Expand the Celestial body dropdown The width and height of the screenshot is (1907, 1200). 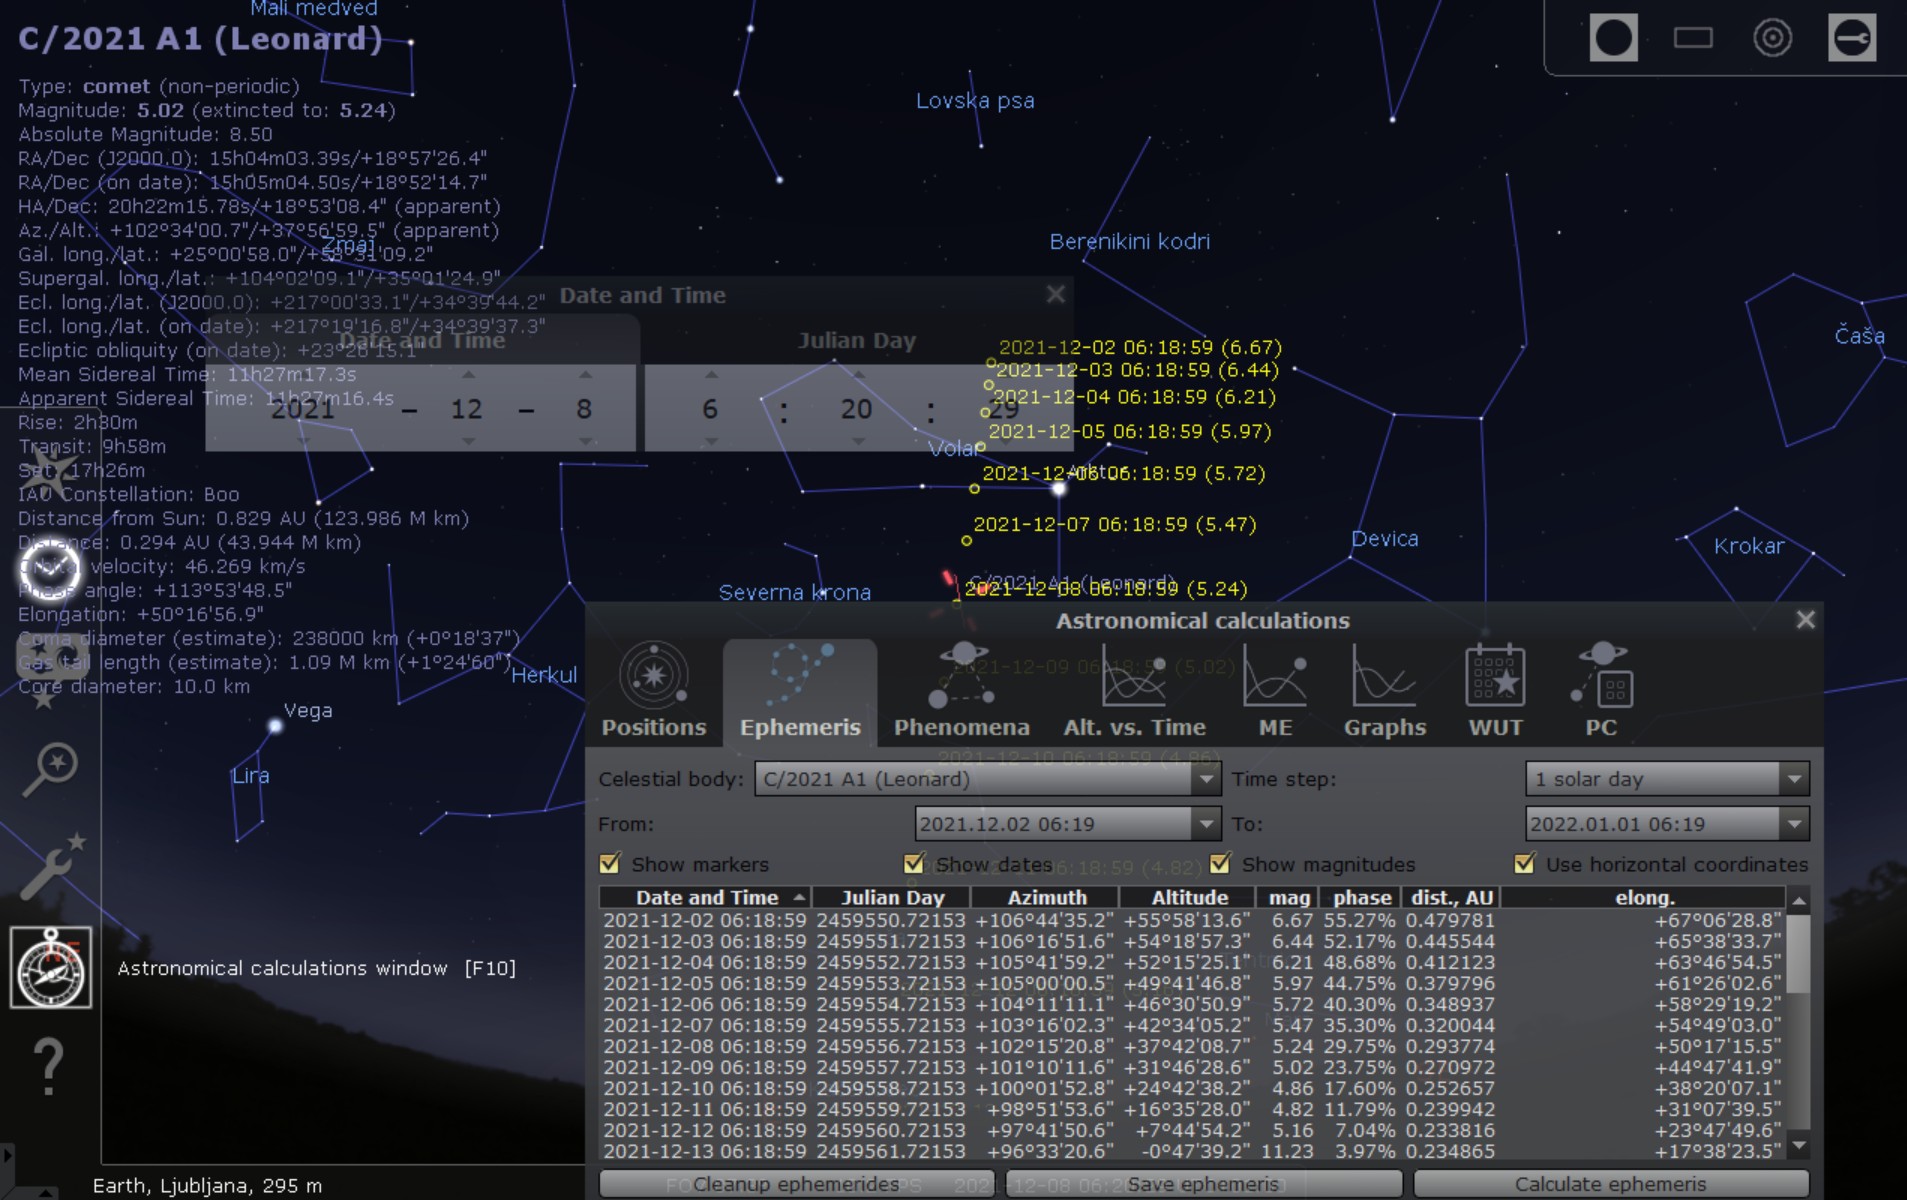pos(1206,779)
